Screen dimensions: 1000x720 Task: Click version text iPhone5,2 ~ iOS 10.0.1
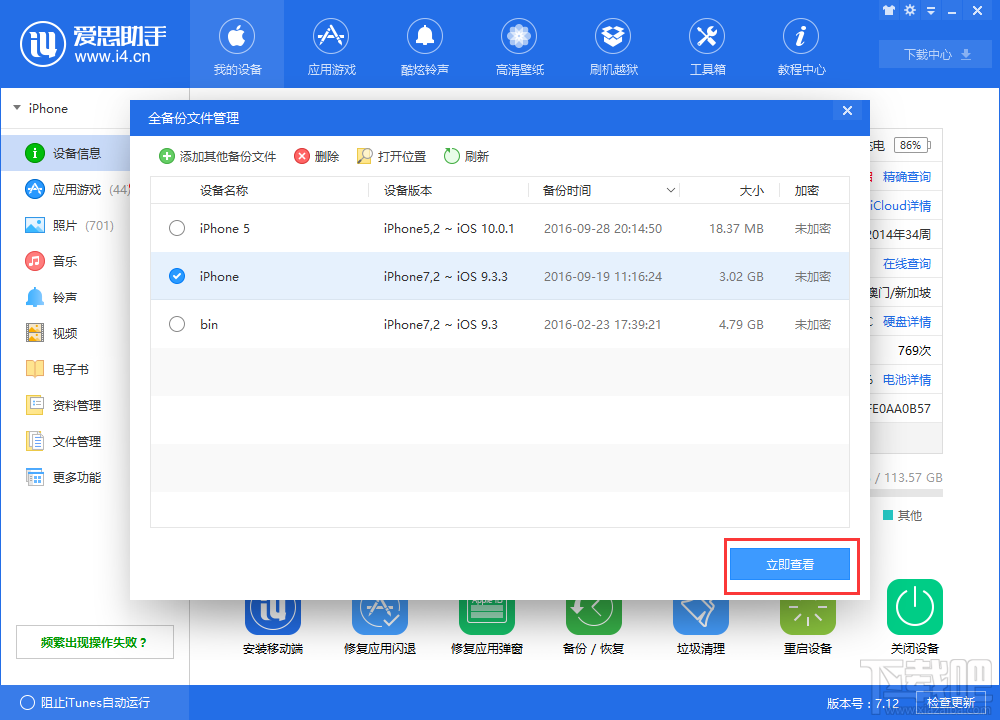tap(449, 228)
